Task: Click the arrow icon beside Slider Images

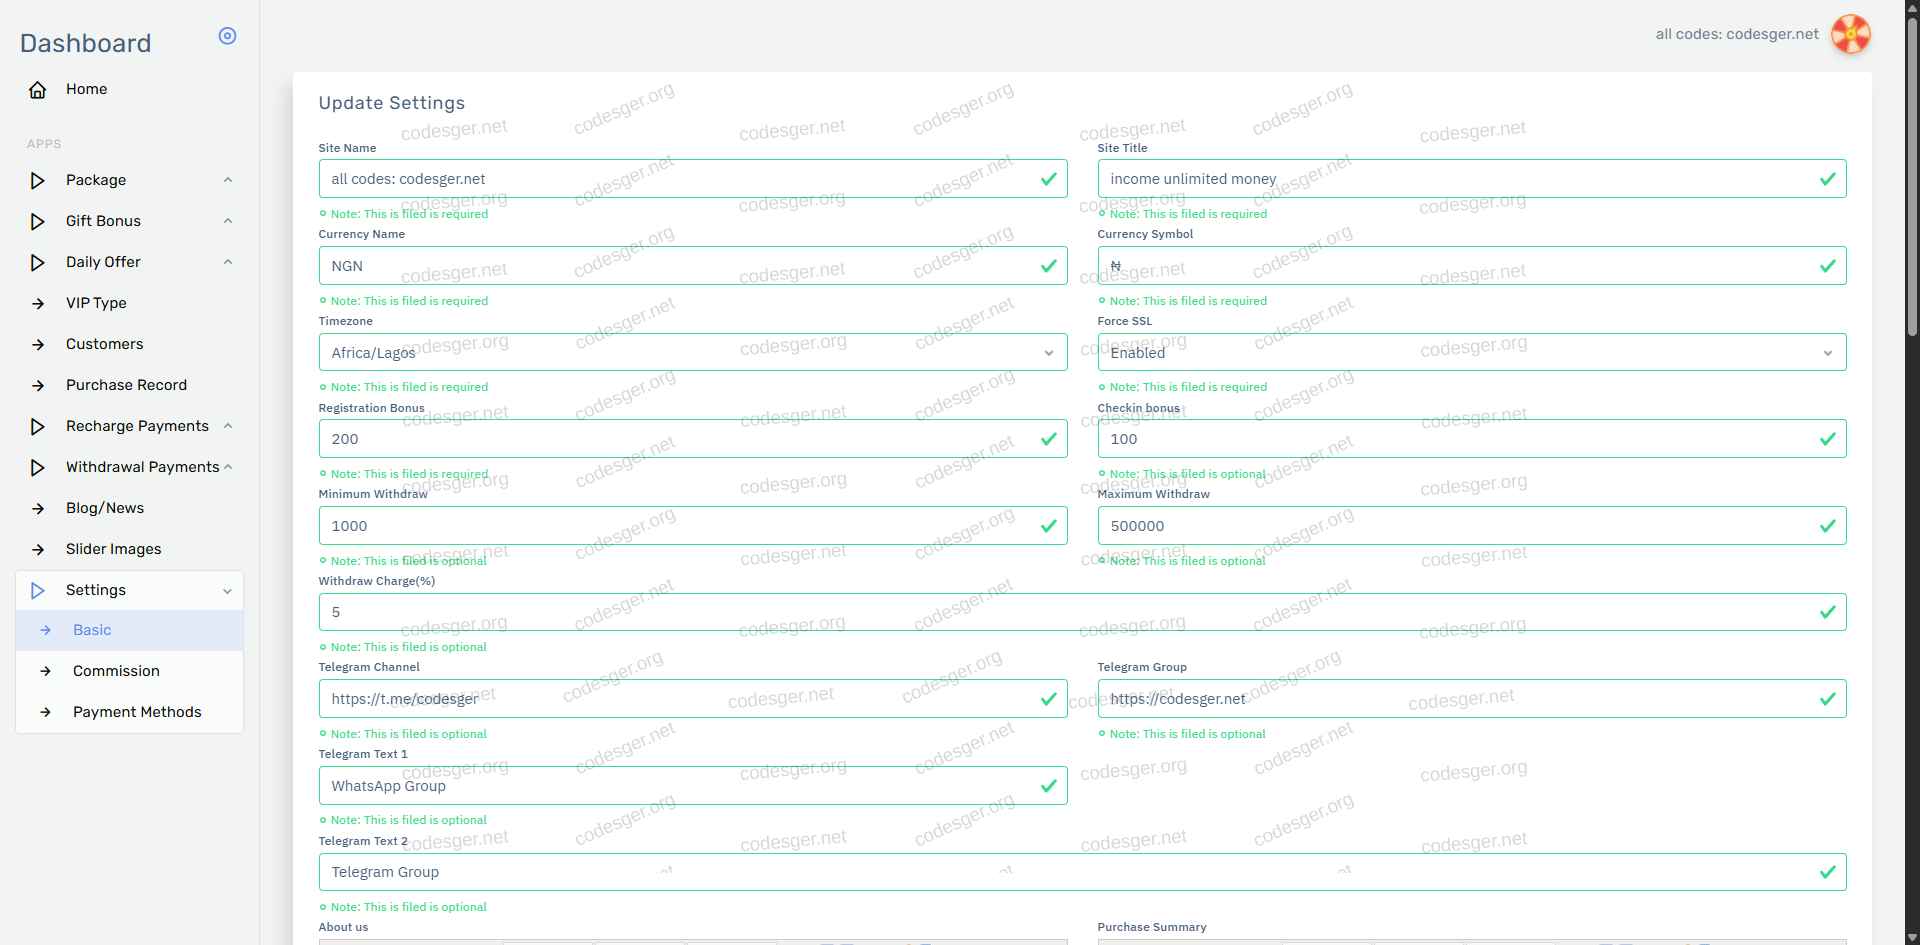Action: point(38,550)
